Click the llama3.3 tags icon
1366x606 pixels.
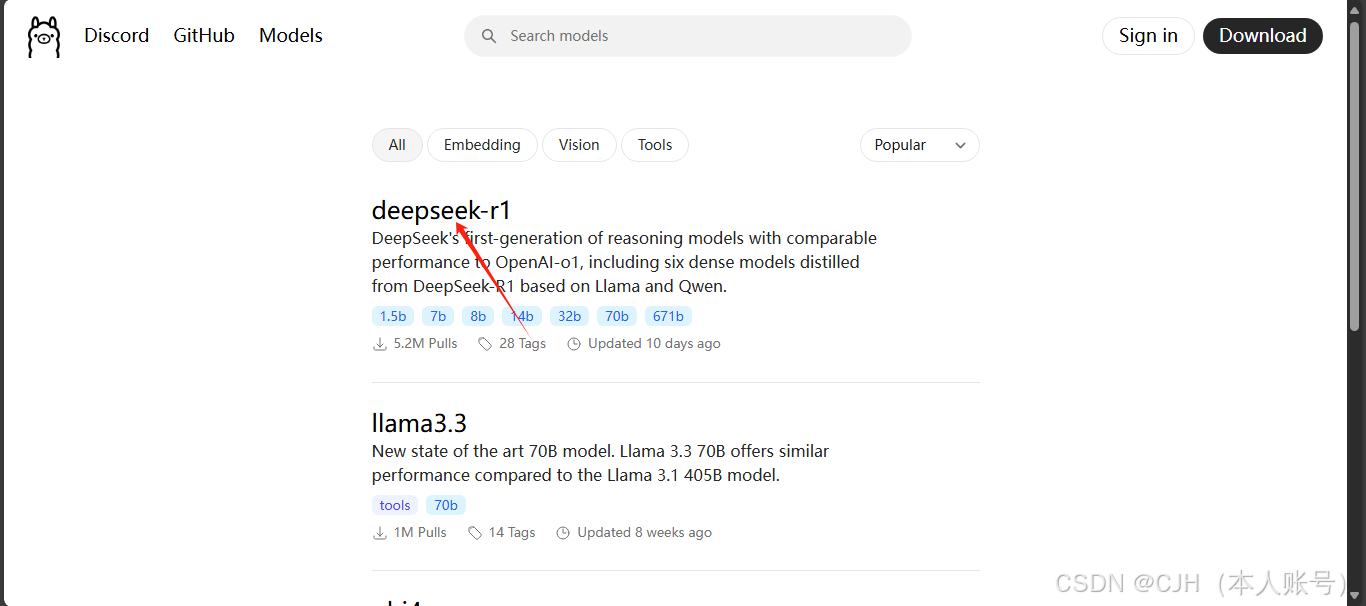point(475,533)
